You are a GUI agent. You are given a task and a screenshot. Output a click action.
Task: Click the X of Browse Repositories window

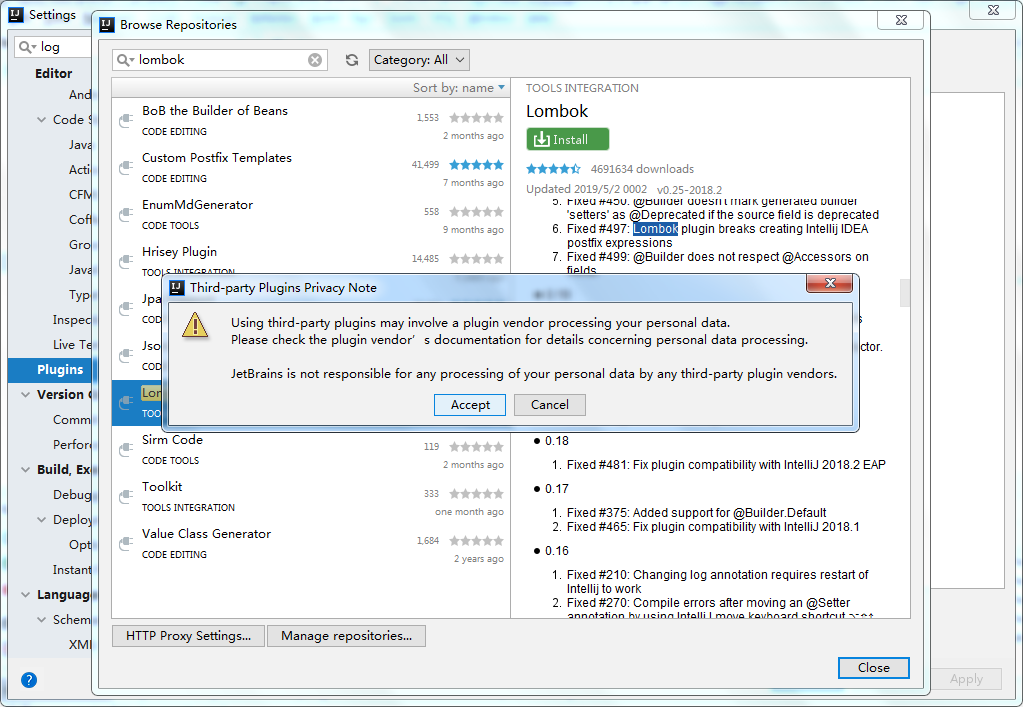[901, 20]
